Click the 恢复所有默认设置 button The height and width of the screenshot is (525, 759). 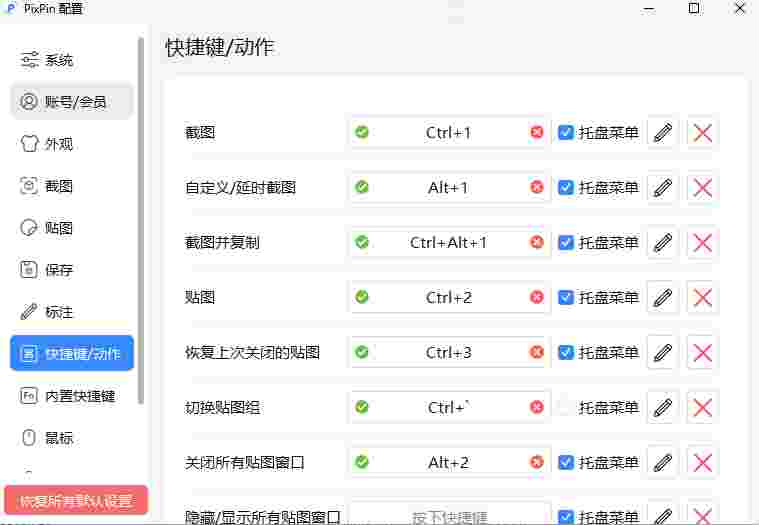76,501
